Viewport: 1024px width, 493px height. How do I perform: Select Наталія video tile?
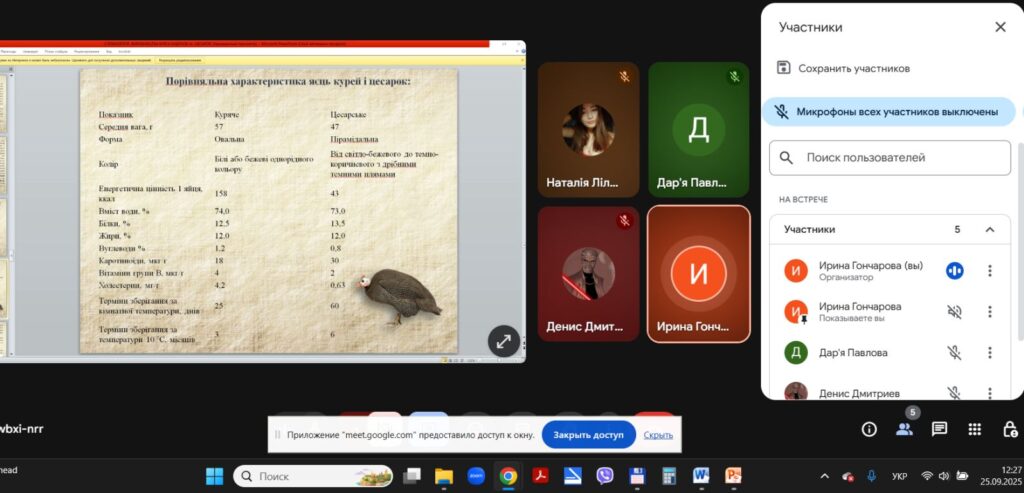(x=588, y=130)
